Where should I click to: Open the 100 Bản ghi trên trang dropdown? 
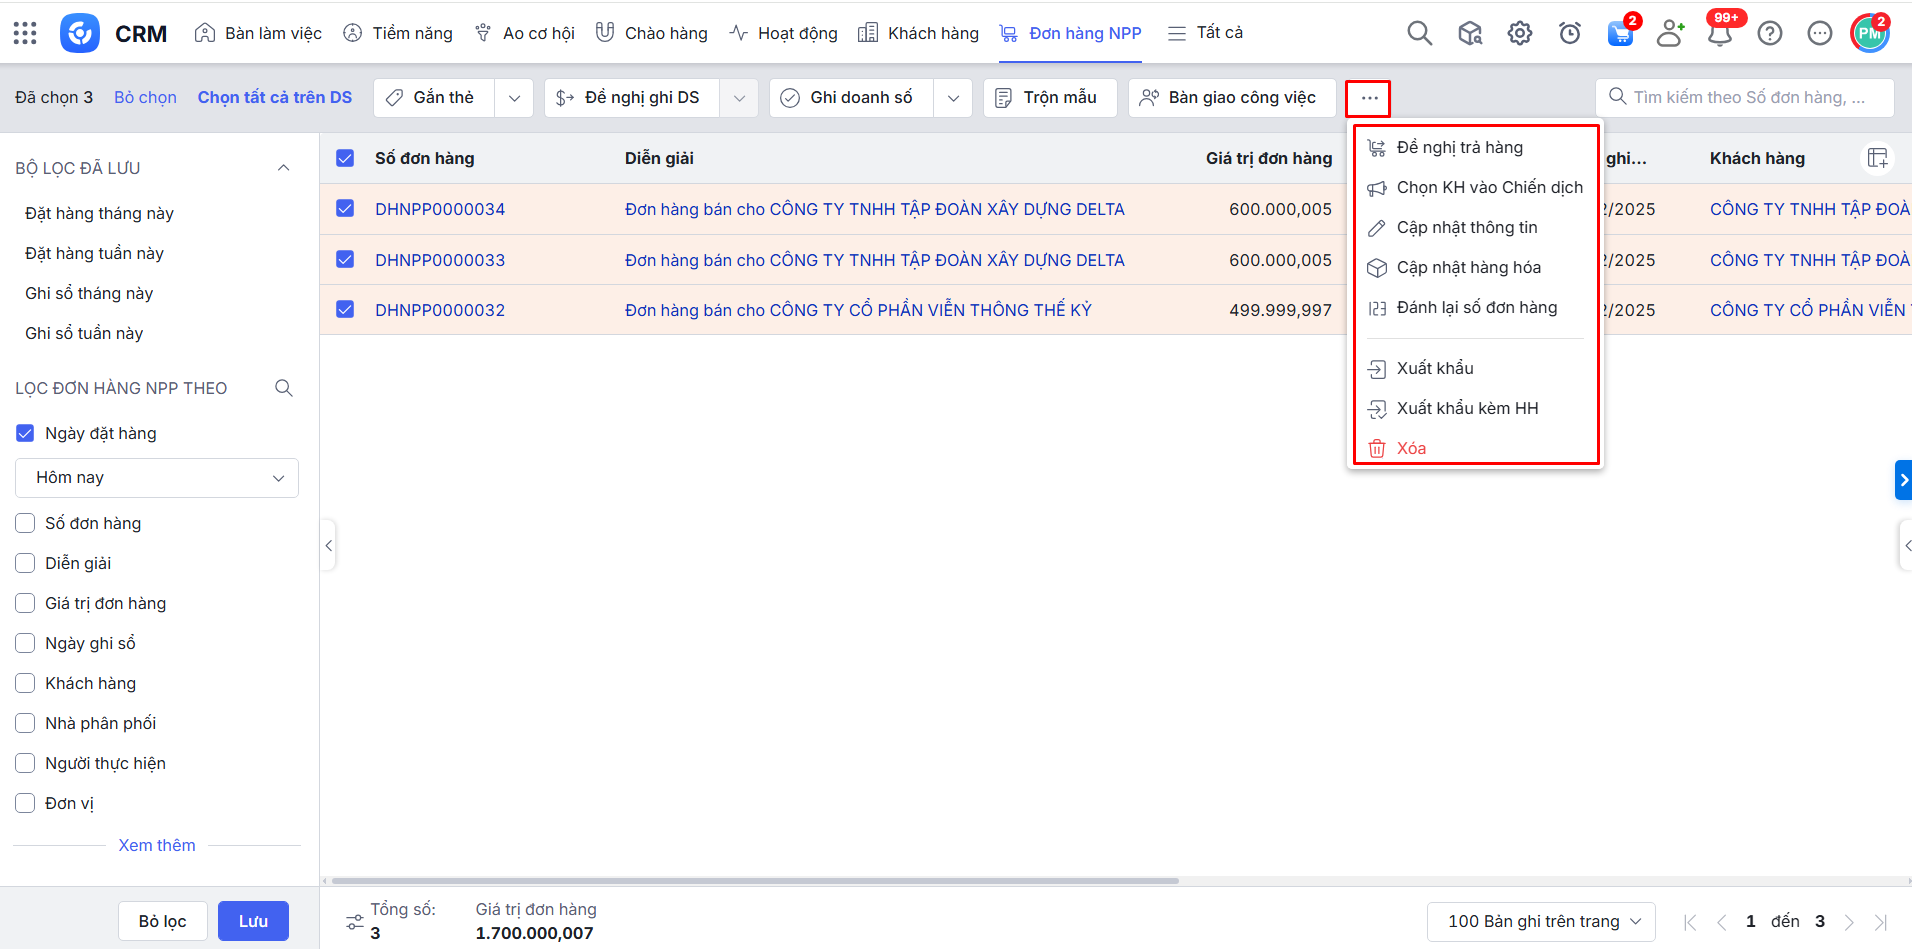1540,921
